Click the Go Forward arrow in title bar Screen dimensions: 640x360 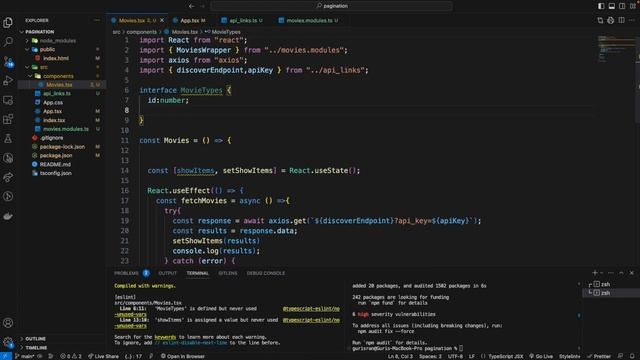[x=202, y=6]
